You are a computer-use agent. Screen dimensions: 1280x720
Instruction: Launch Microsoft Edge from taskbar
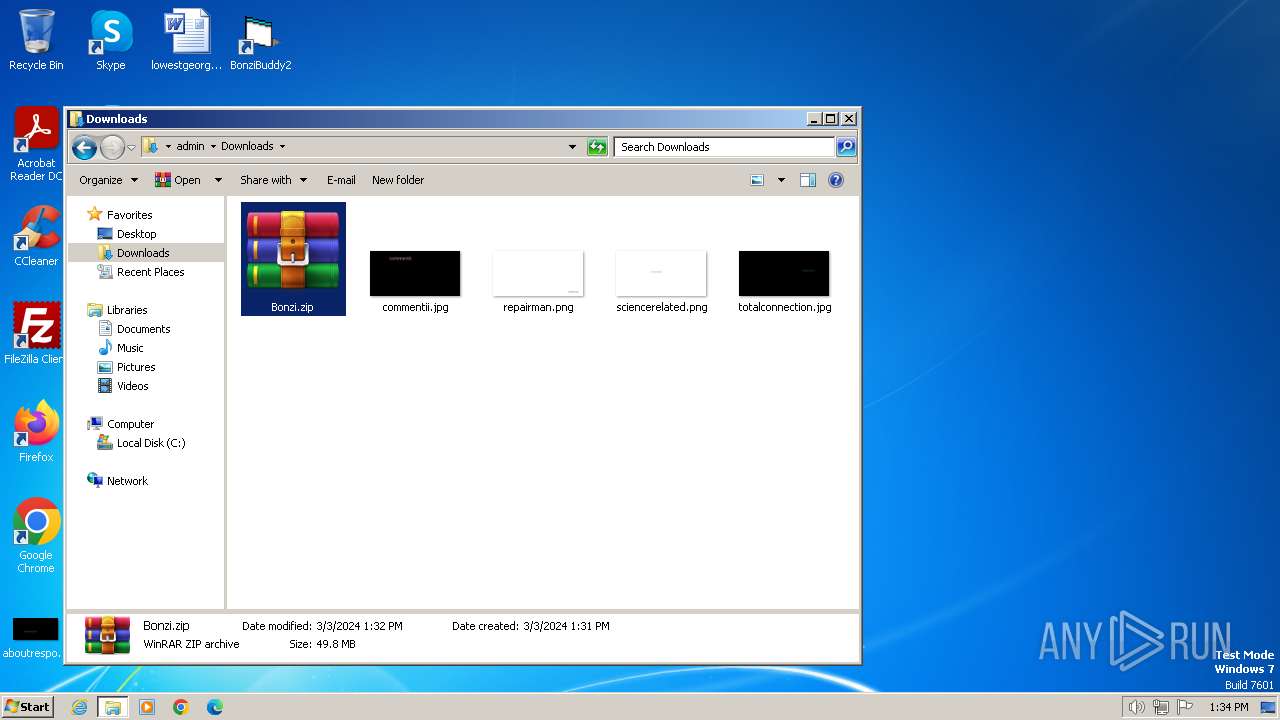tap(215, 707)
